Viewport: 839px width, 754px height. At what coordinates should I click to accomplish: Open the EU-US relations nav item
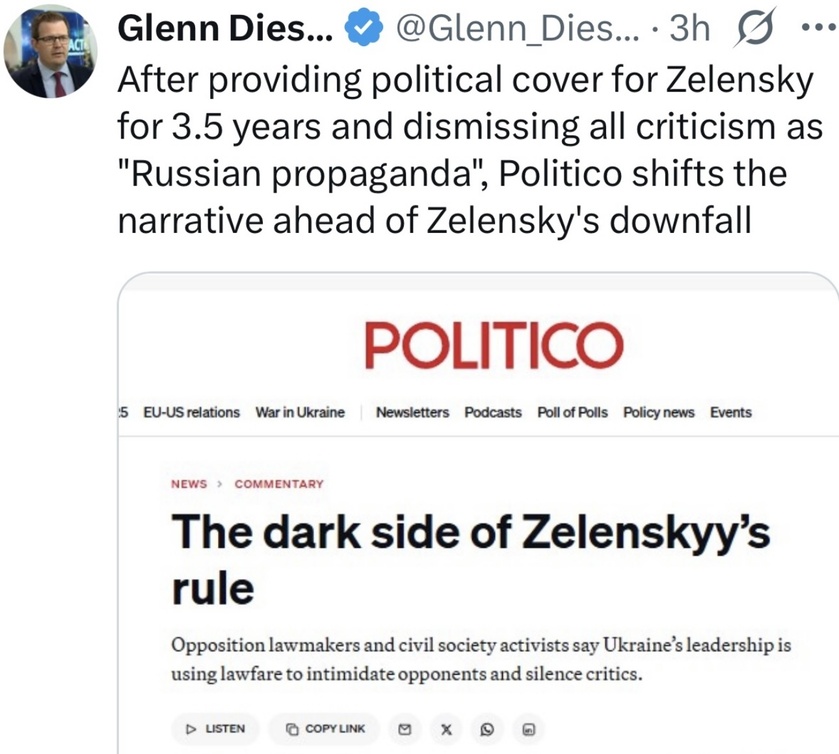pyautogui.click(x=192, y=412)
